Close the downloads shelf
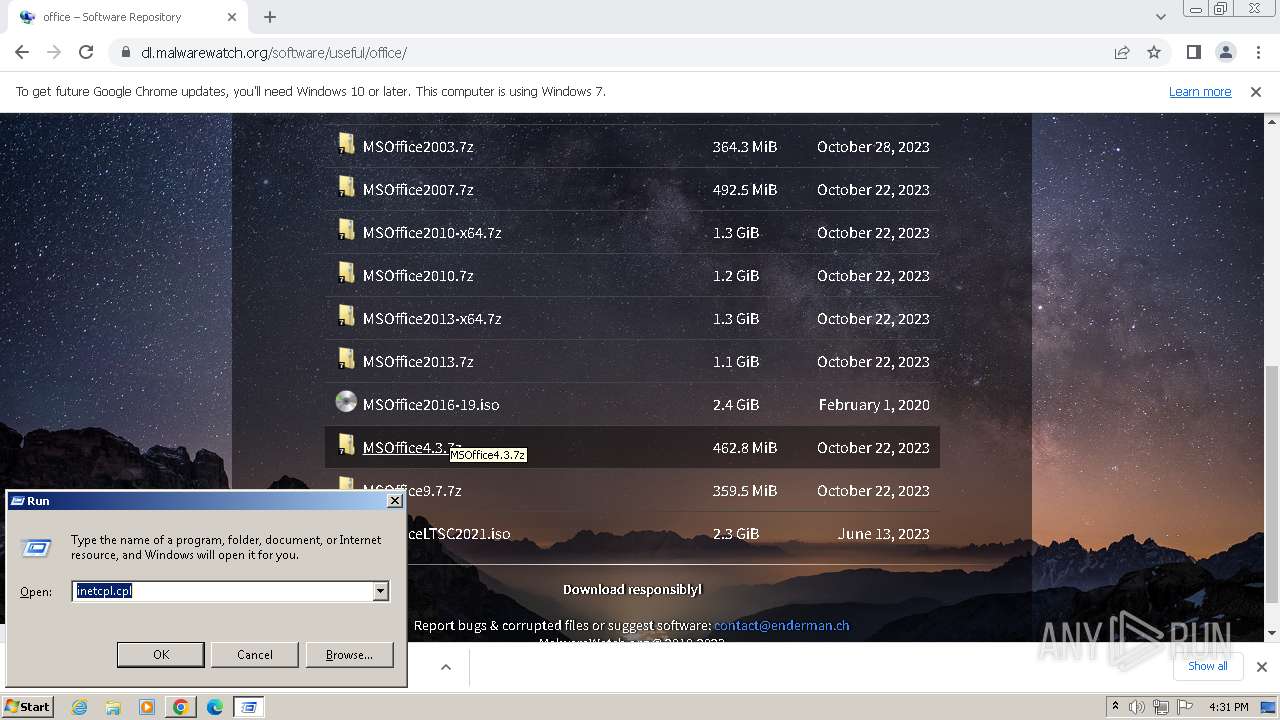The image size is (1280, 720). pyautogui.click(x=1261, y=667)
